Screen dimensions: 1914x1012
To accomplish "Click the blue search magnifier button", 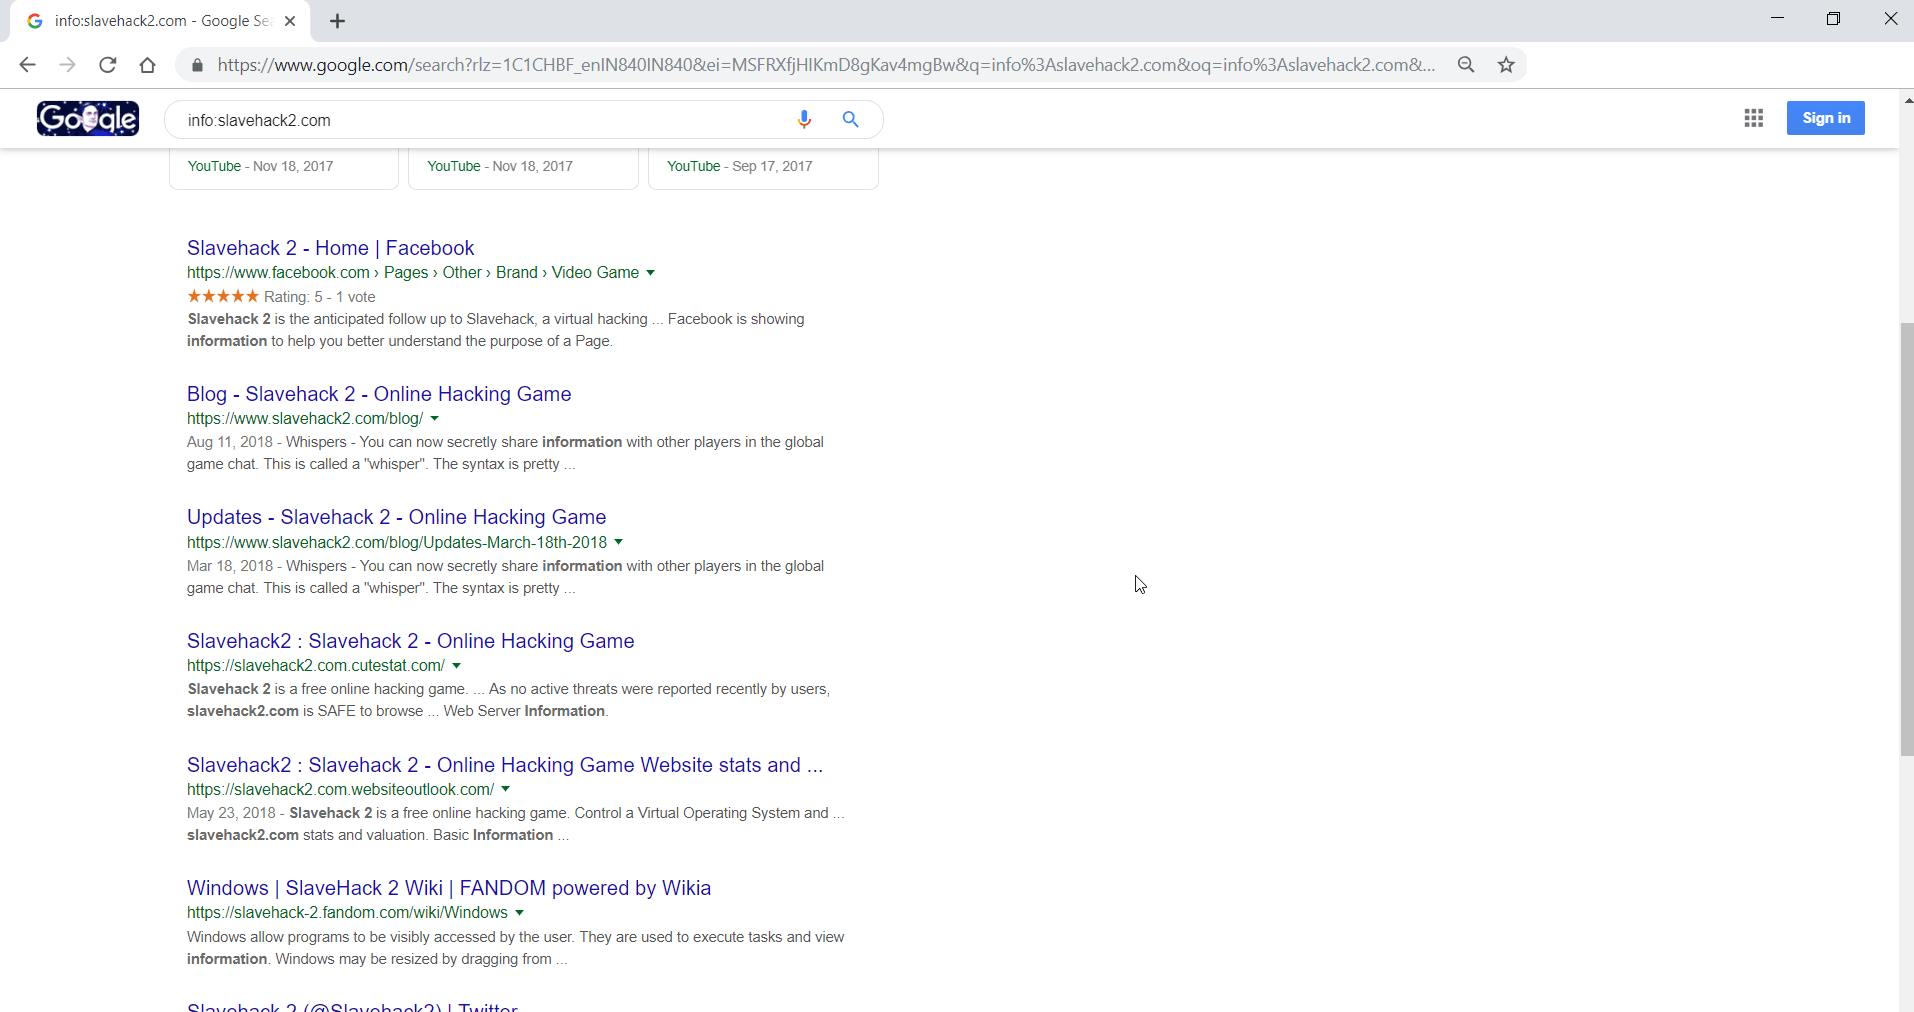I will pyautogui.click(x=851, y=119).
